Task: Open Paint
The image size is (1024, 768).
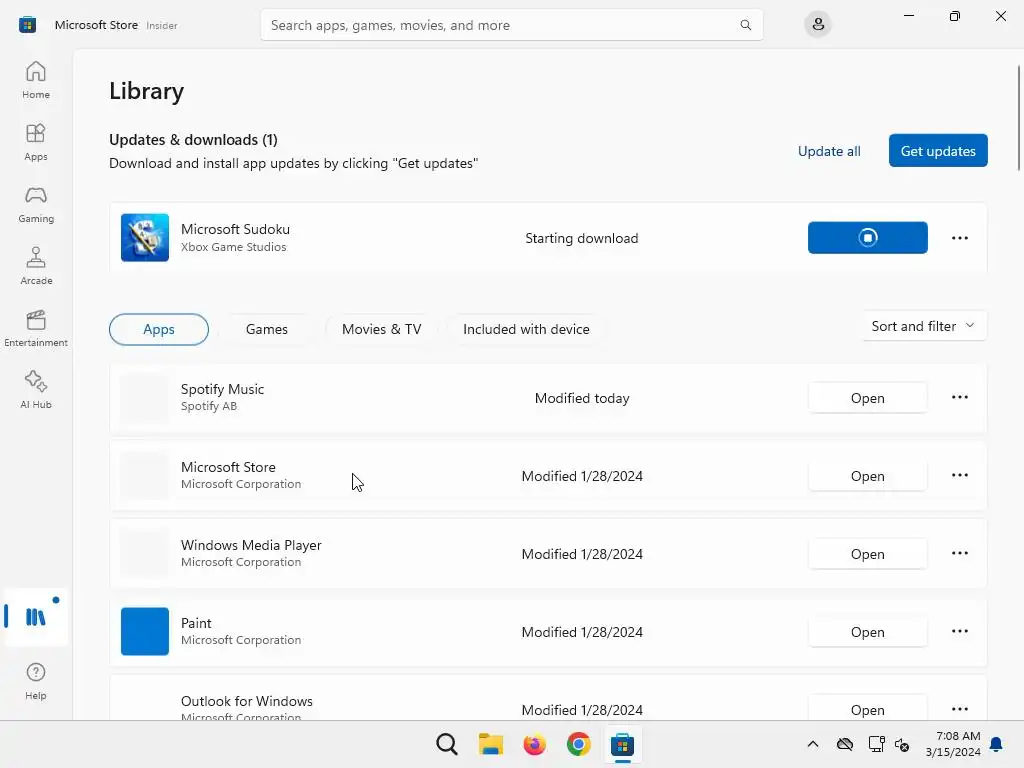Action: coord(867,632)
